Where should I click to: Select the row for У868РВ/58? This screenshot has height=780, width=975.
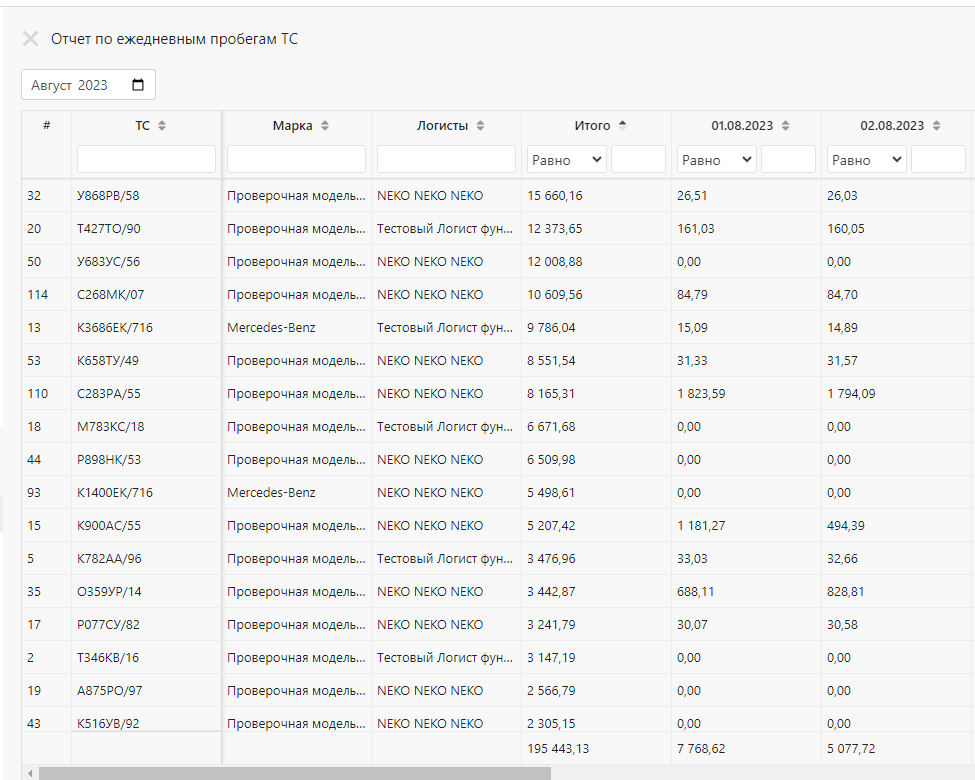point(497,195)
